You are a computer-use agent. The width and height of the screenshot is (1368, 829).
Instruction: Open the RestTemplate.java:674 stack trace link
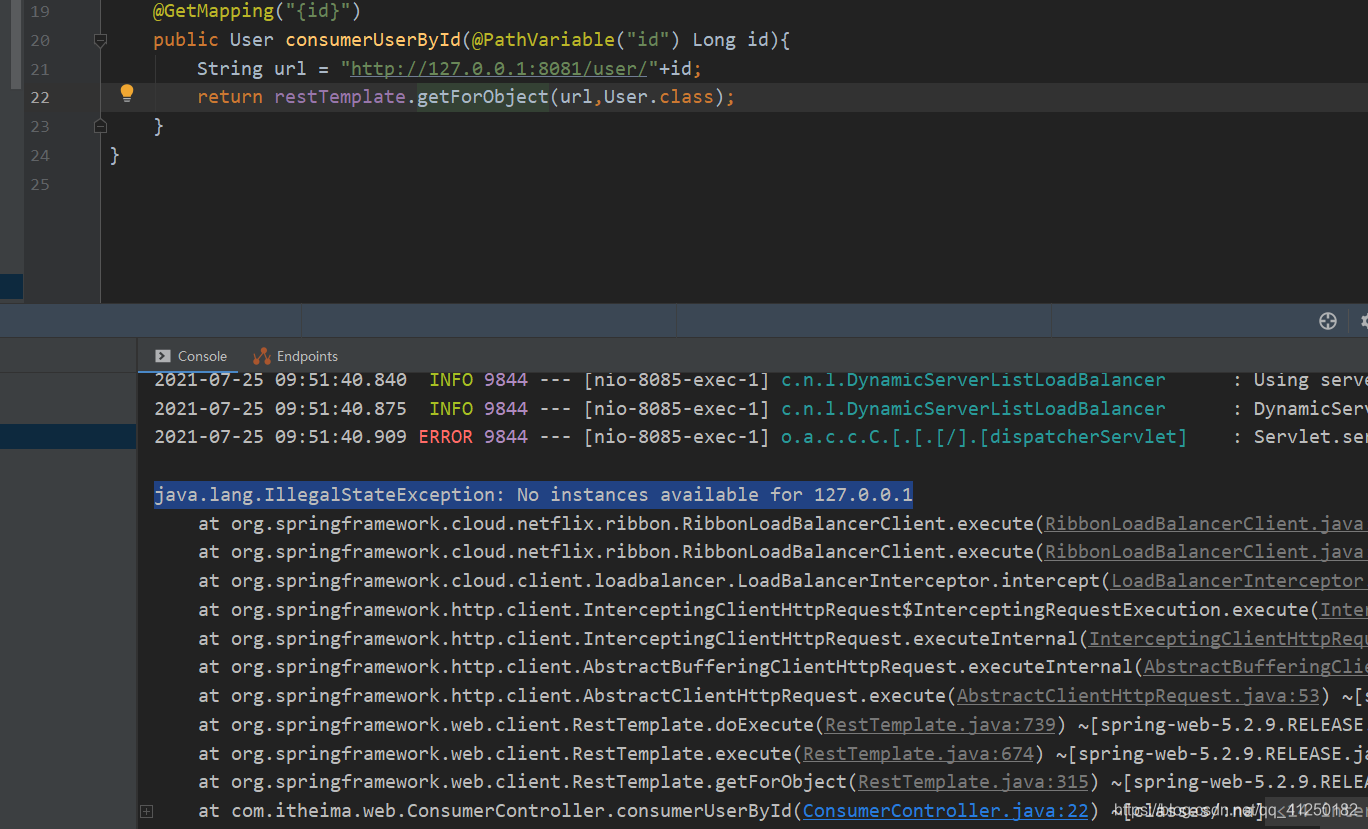917,753
